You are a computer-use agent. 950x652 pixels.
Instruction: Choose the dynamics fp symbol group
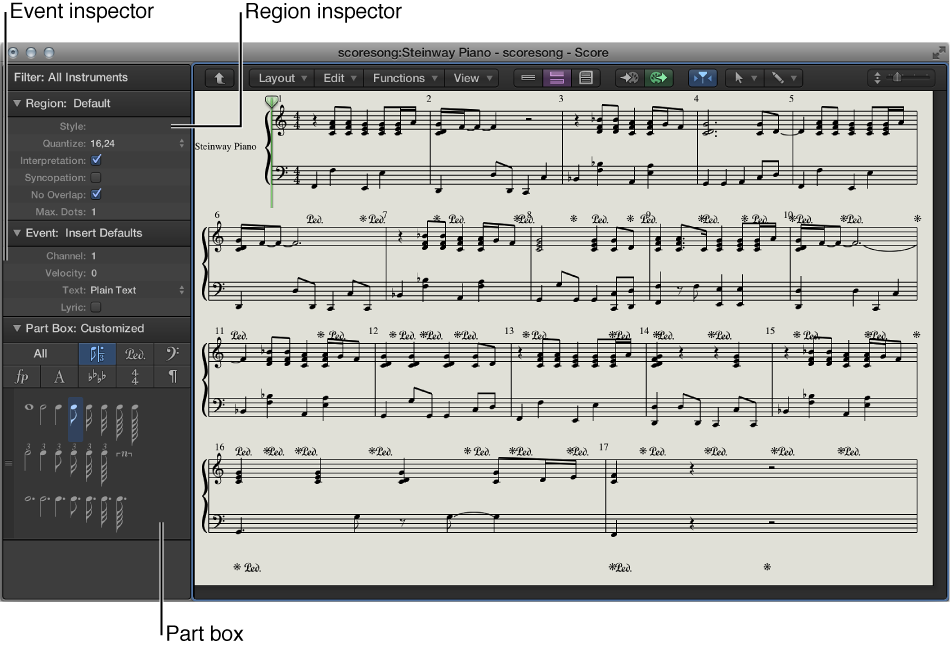pos(22,377)
